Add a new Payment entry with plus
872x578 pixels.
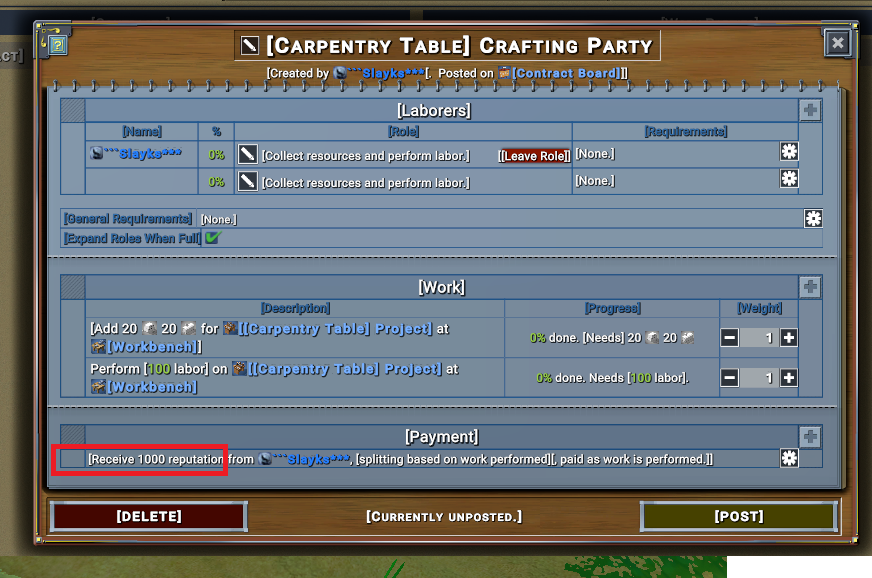810,437
